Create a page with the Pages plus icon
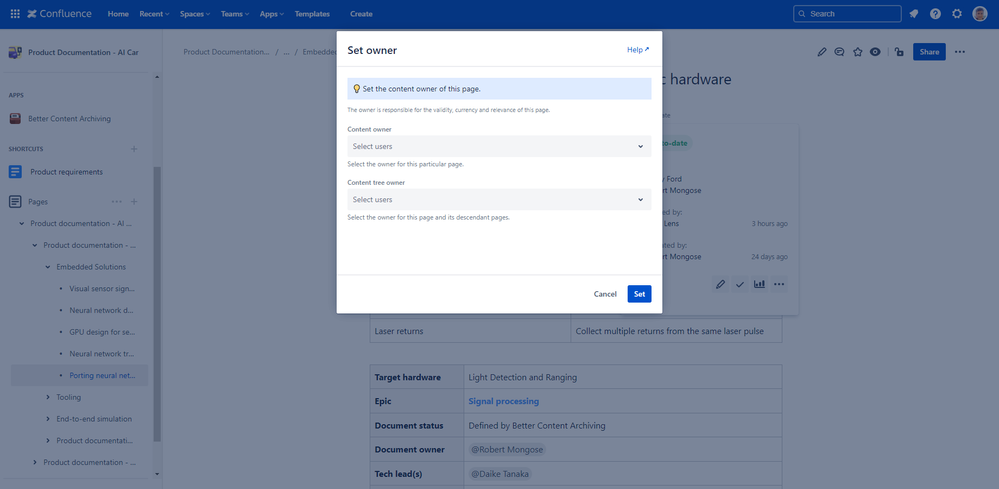This screenshot has width=999, height=489. click(134, 202)
